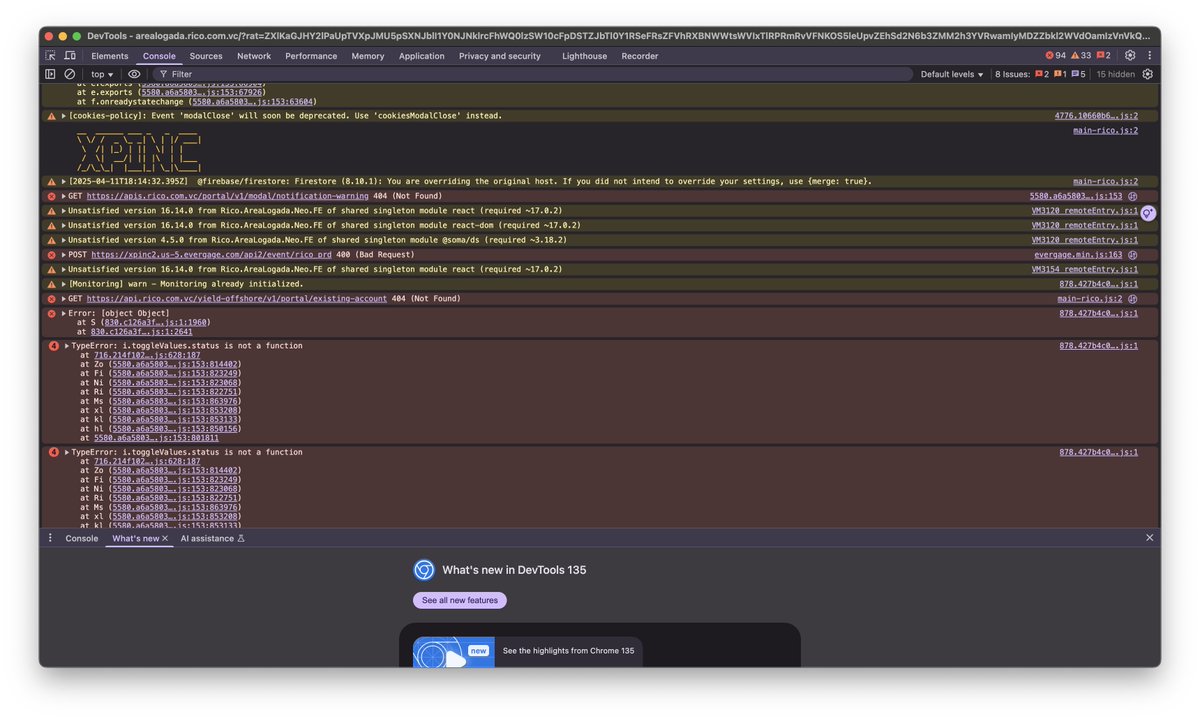The image size is (1200, 719).
Task: Click the 15 hidden messages label
Action: [x=1115, y=74]
